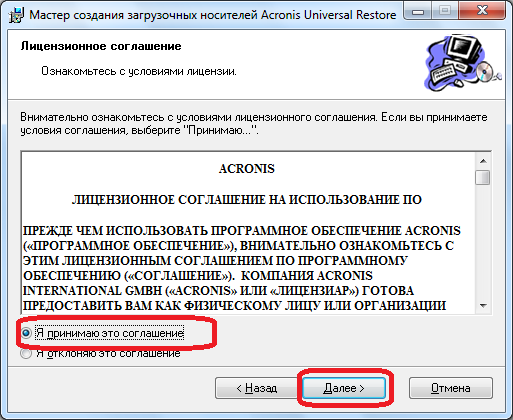Click the license text scroll-down arrow
Image resolution: width=513 pixels, height=420 pixels.
pos(483,305)
